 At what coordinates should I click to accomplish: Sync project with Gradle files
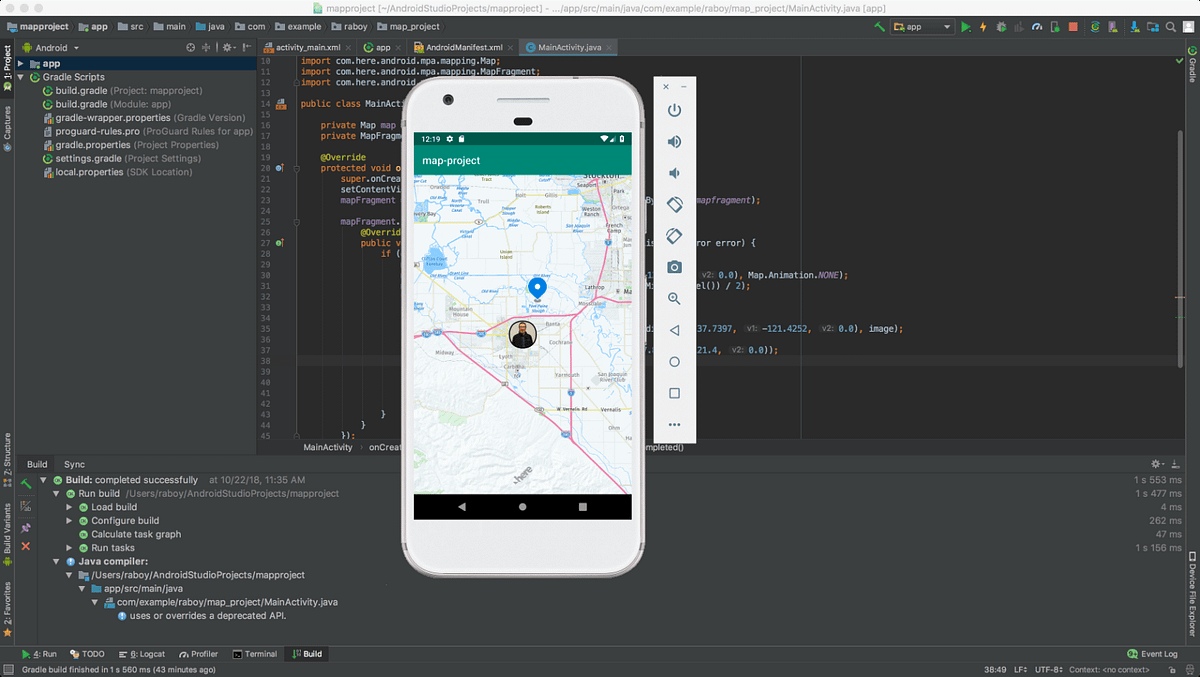[1095, 26]
